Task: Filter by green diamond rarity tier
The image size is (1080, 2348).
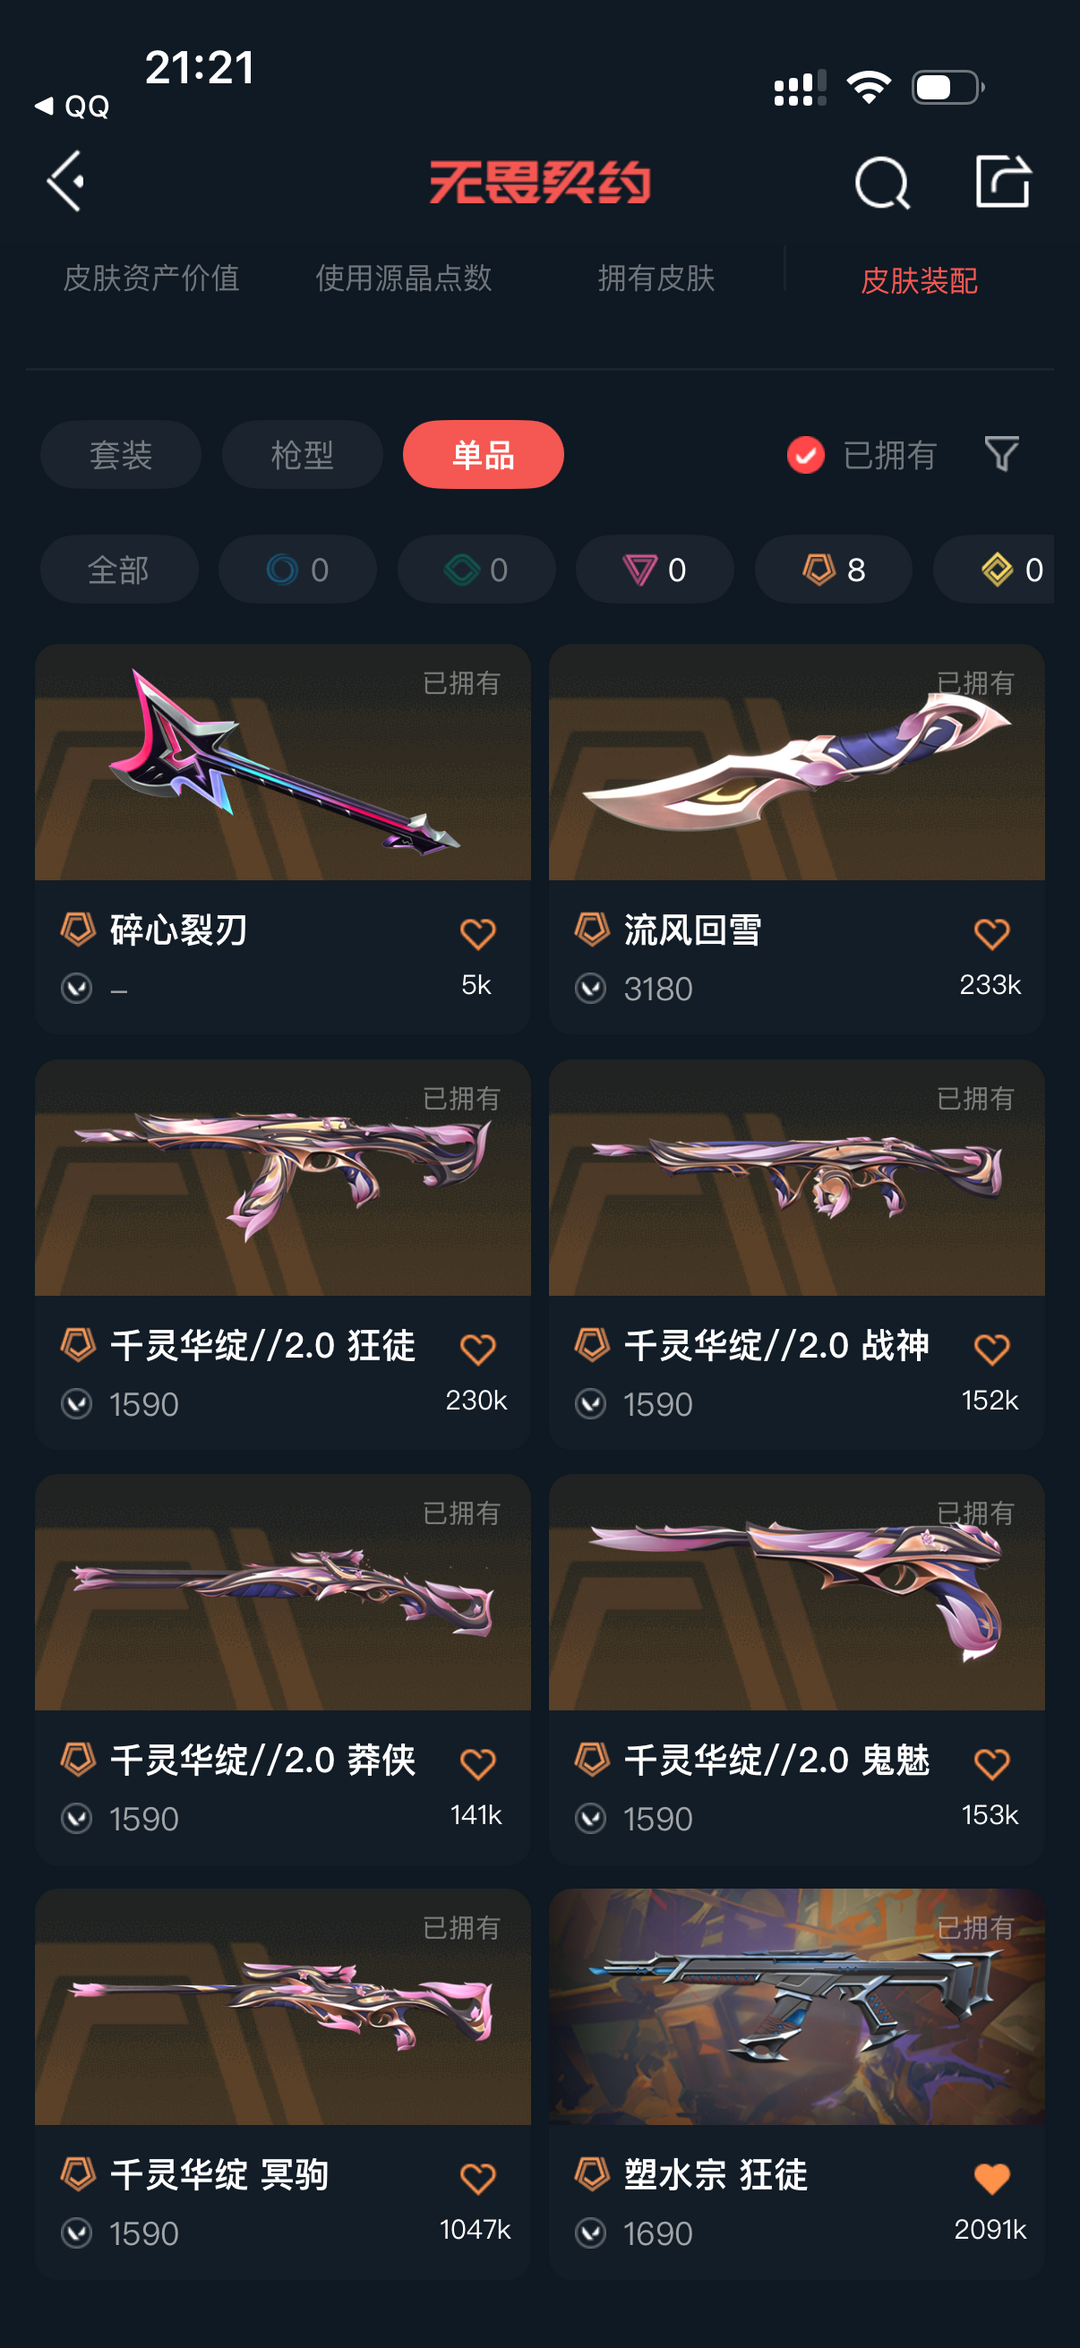Action: [477, 570]
